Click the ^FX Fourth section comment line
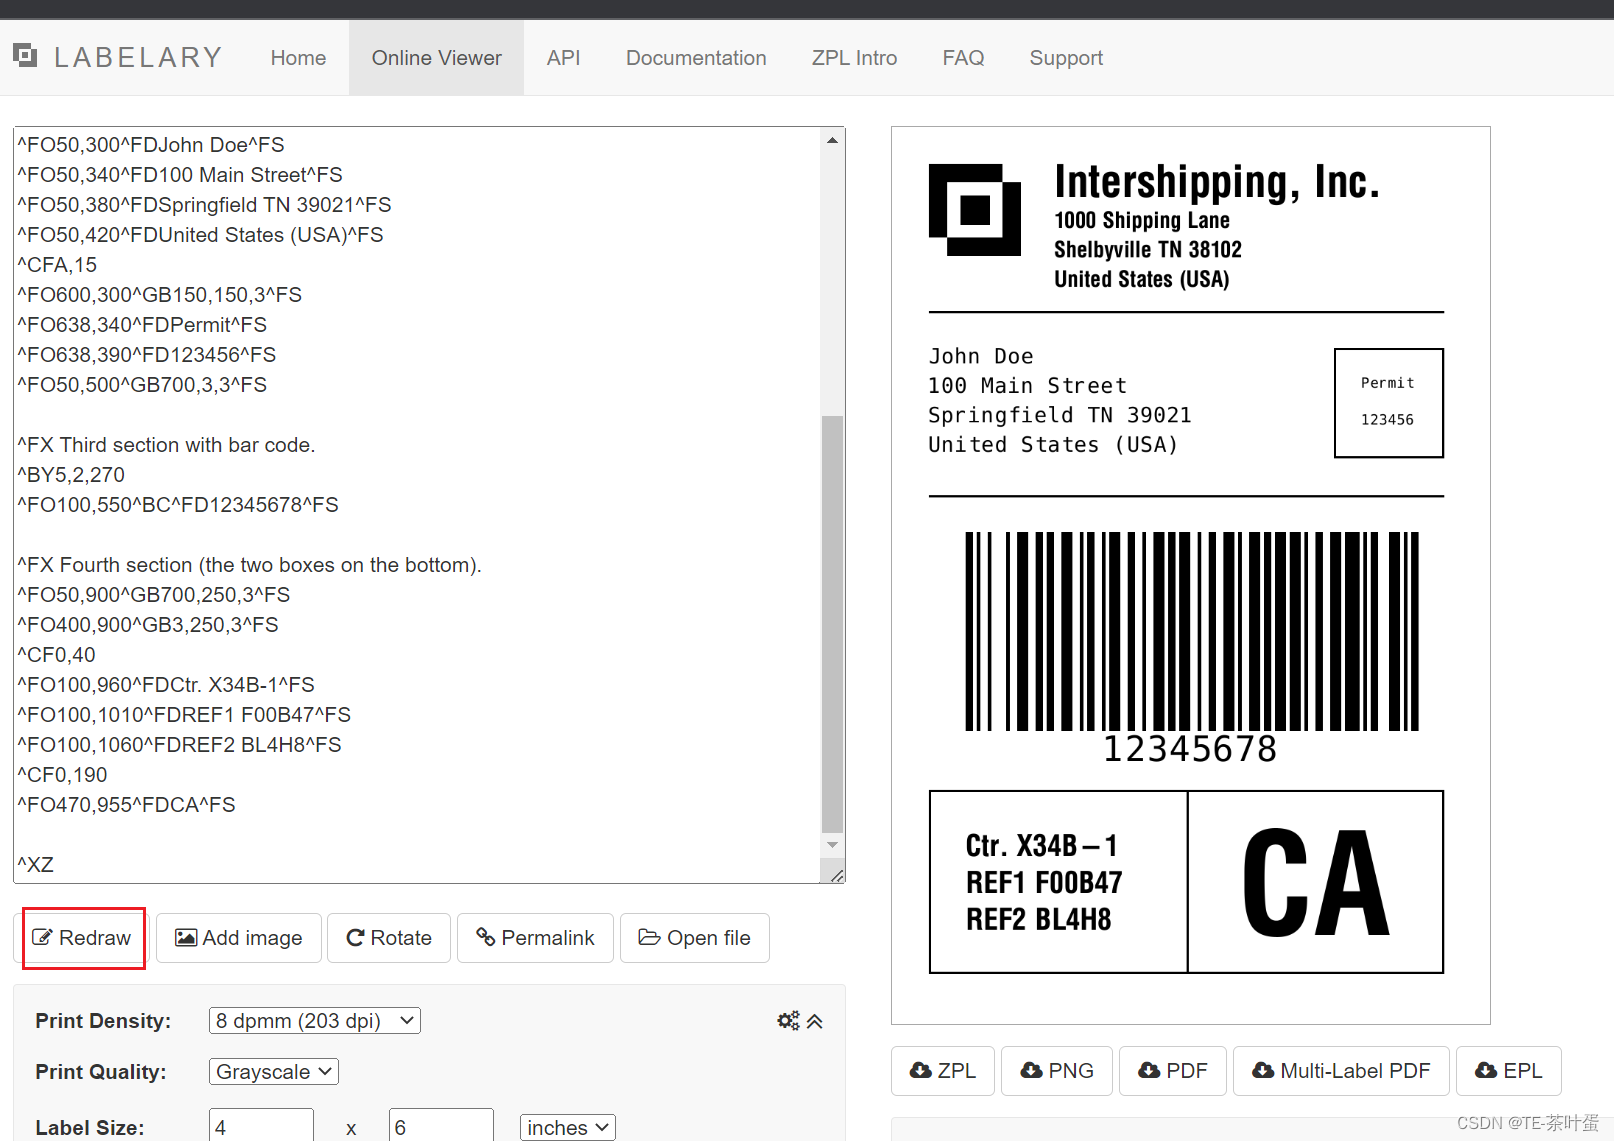Image resolution: width=1614 pixels, height=1141 pixels. (x=249, y=565)
